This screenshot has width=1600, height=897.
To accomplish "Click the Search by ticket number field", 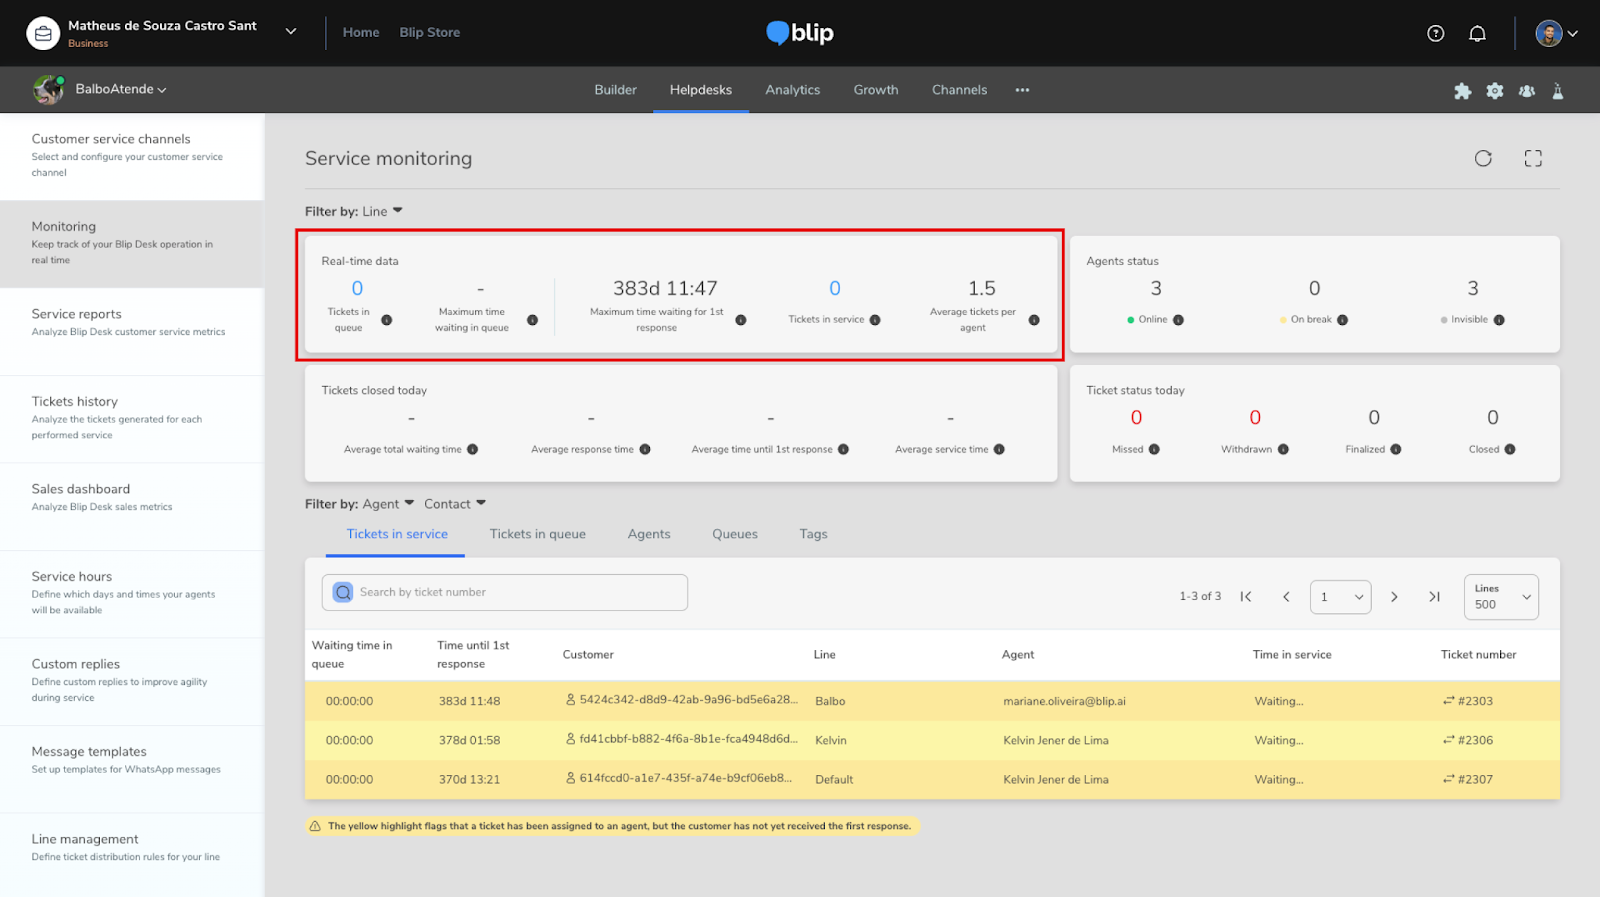I will (504, 592).
